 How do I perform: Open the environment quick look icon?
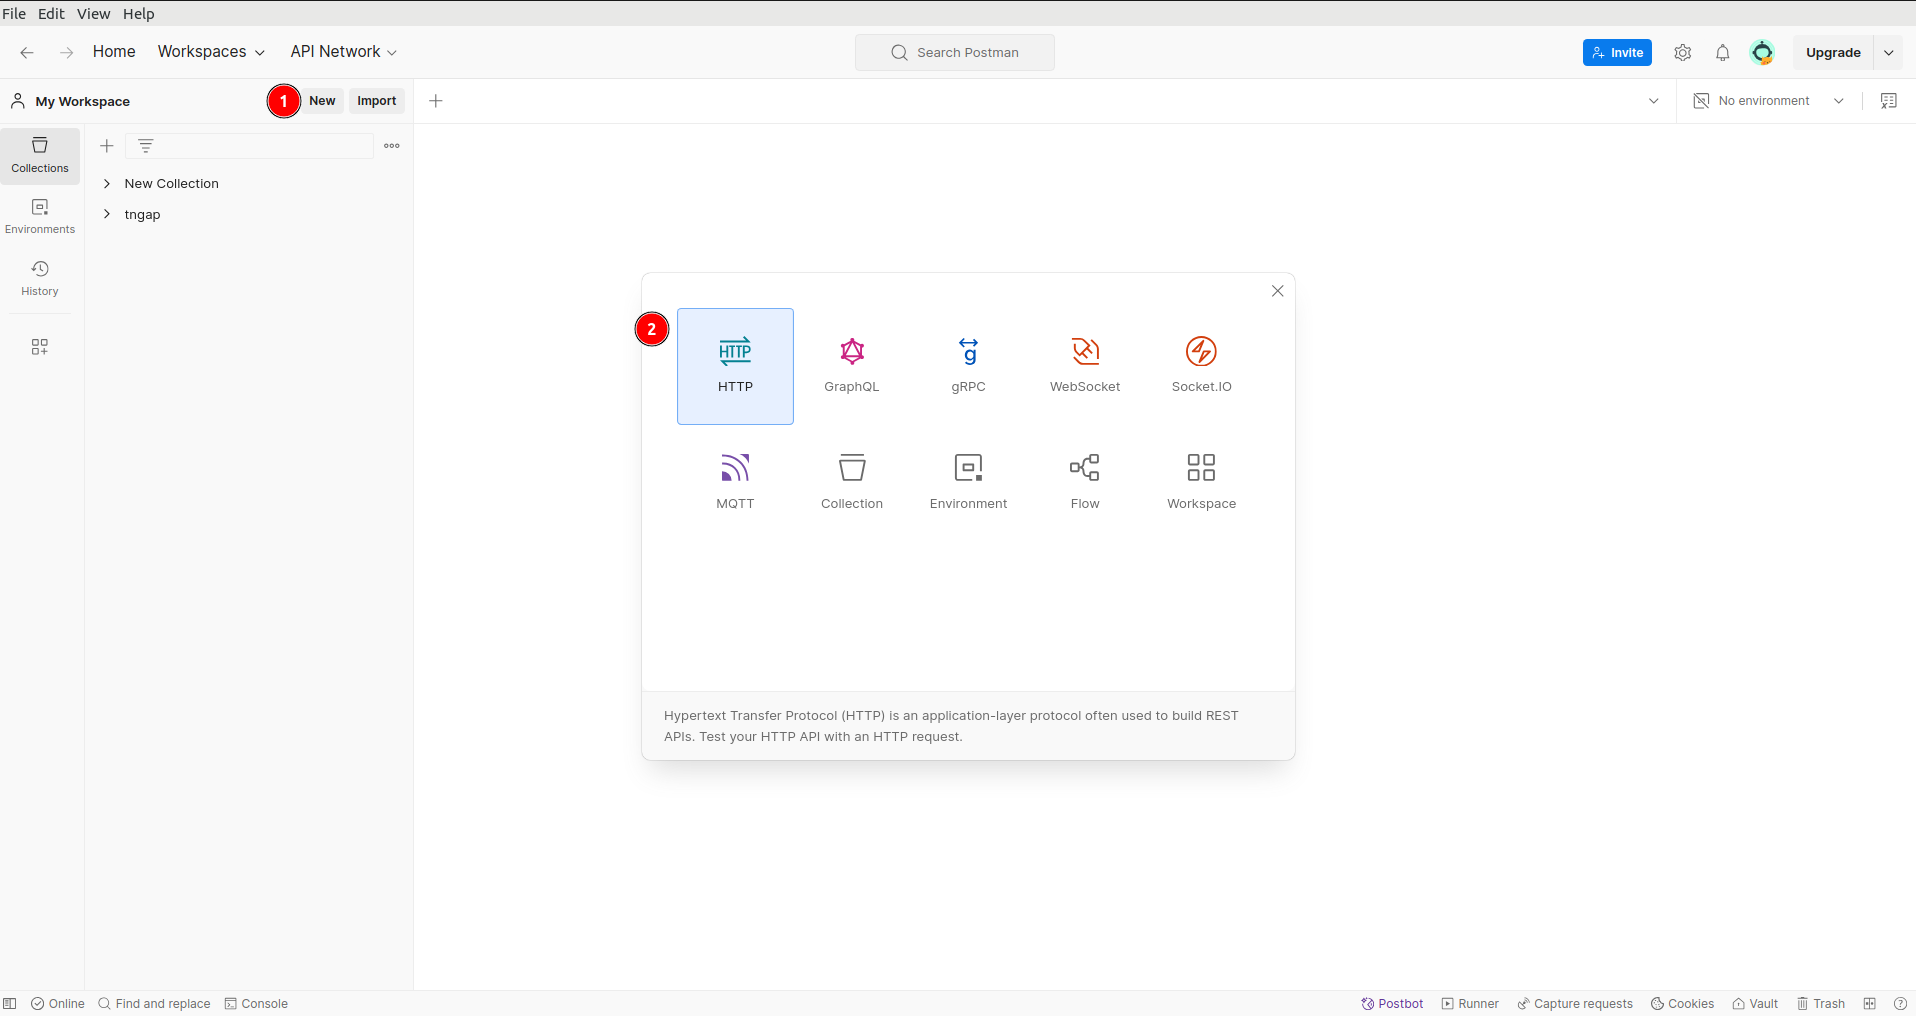point(1888,101)
